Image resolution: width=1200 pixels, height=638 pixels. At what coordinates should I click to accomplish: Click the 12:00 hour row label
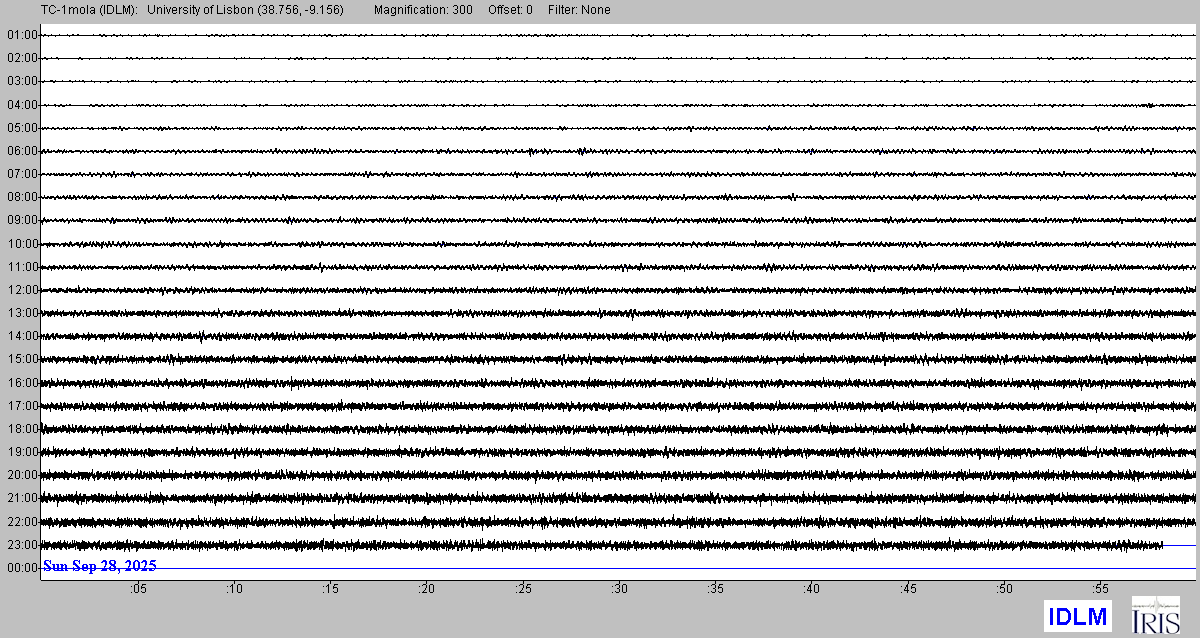21,290
